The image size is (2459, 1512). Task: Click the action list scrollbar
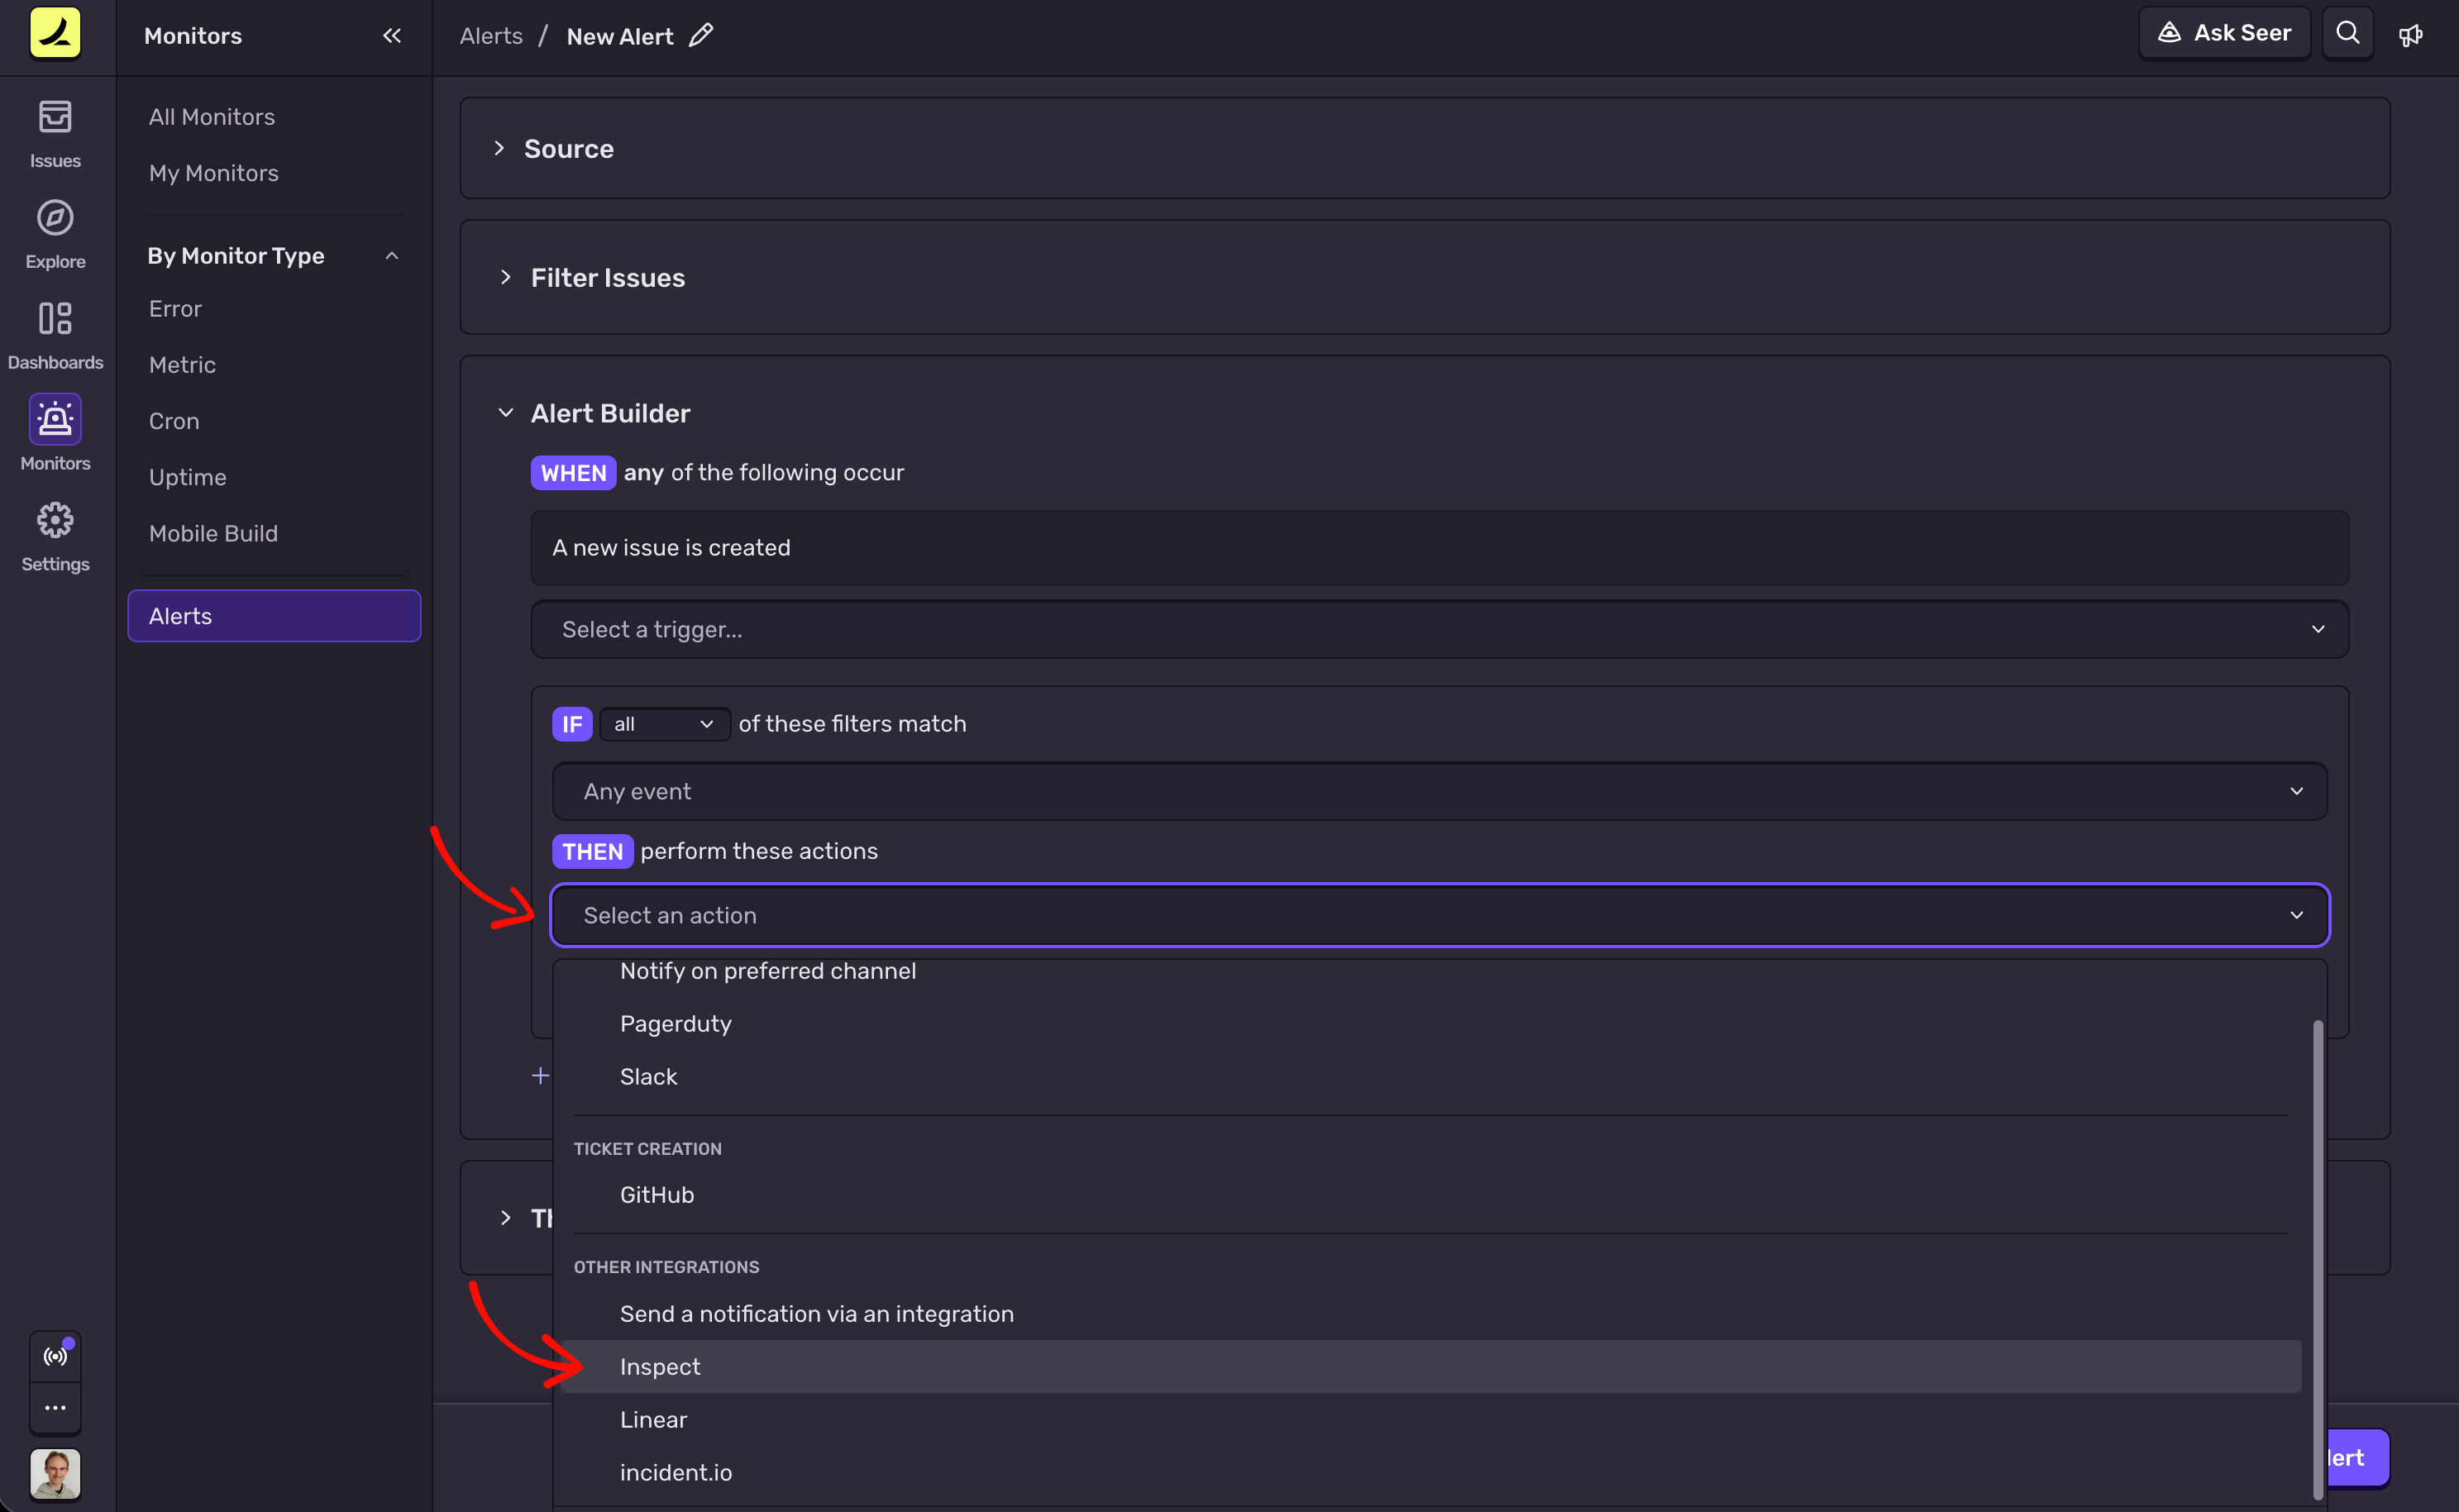click(2317, 1259)
